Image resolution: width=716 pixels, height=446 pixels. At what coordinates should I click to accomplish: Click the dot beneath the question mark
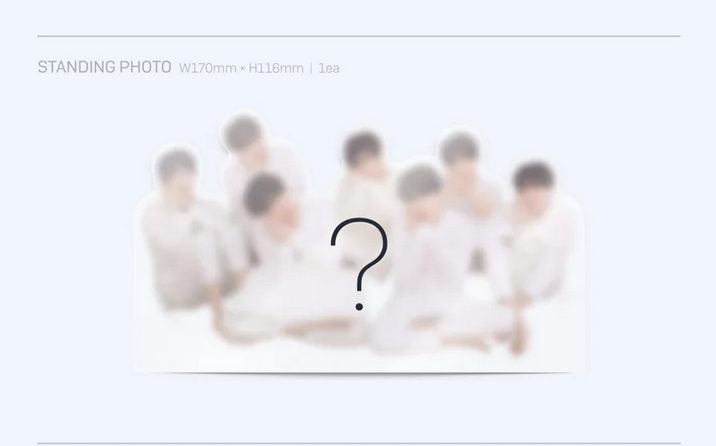click(x=359, y=307)
